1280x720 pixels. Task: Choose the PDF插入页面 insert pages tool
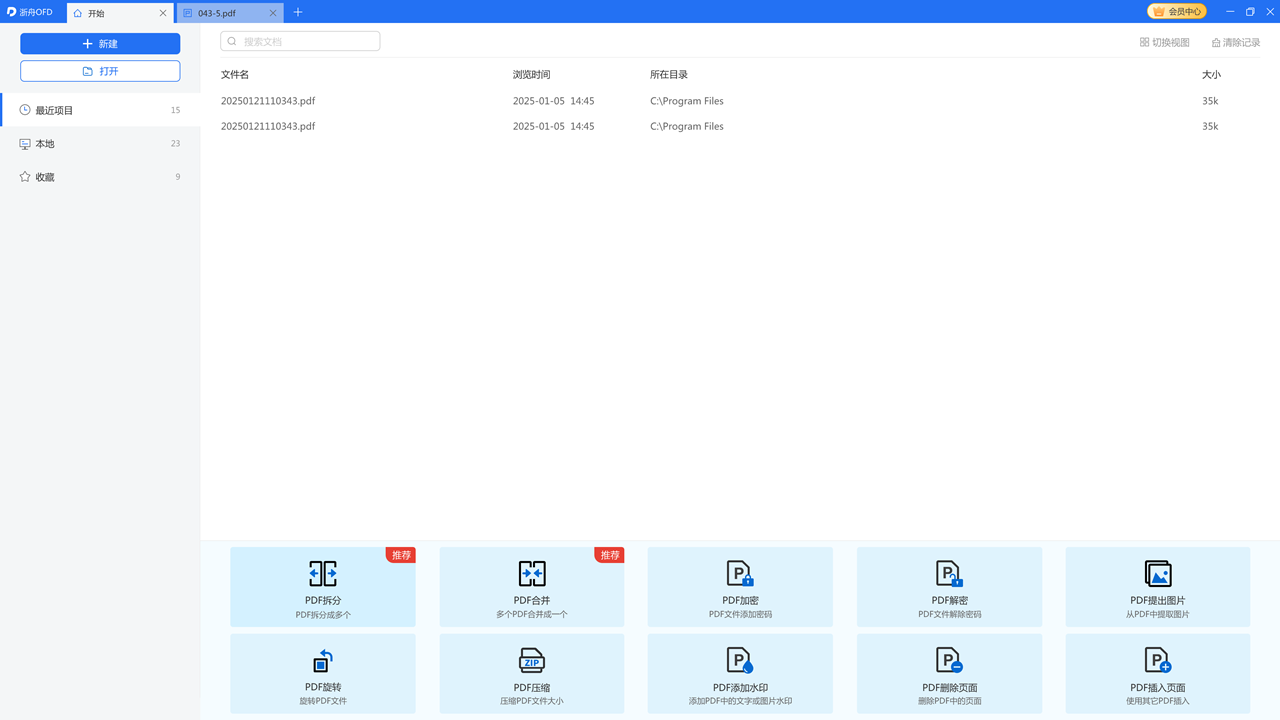click(x=1157, y=673)
